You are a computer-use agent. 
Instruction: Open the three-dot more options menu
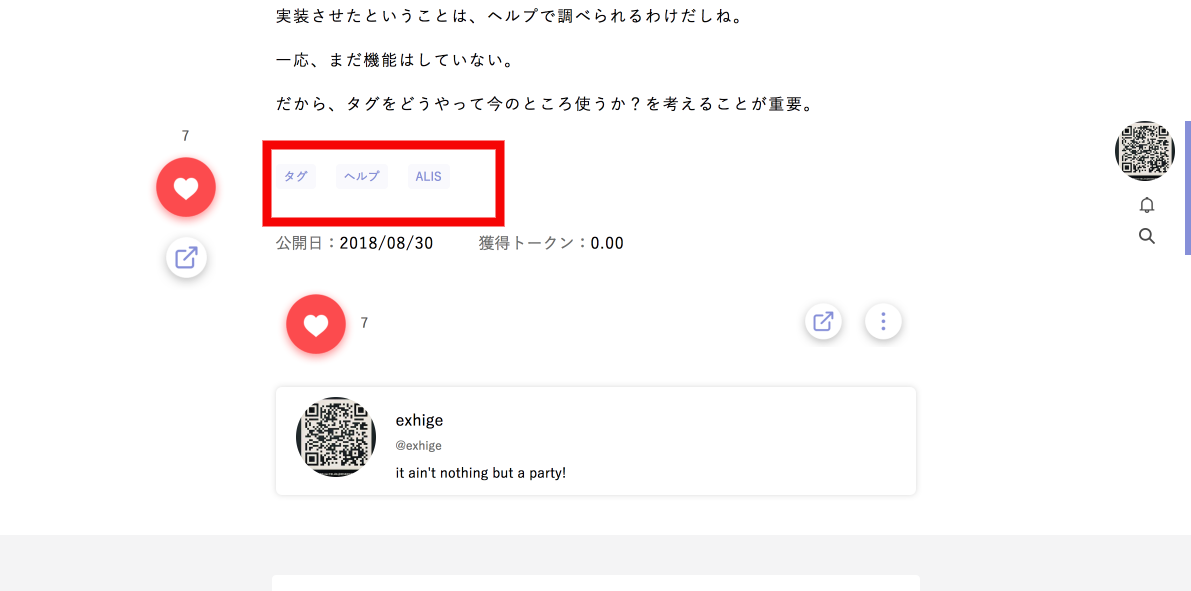pos(883,322)
